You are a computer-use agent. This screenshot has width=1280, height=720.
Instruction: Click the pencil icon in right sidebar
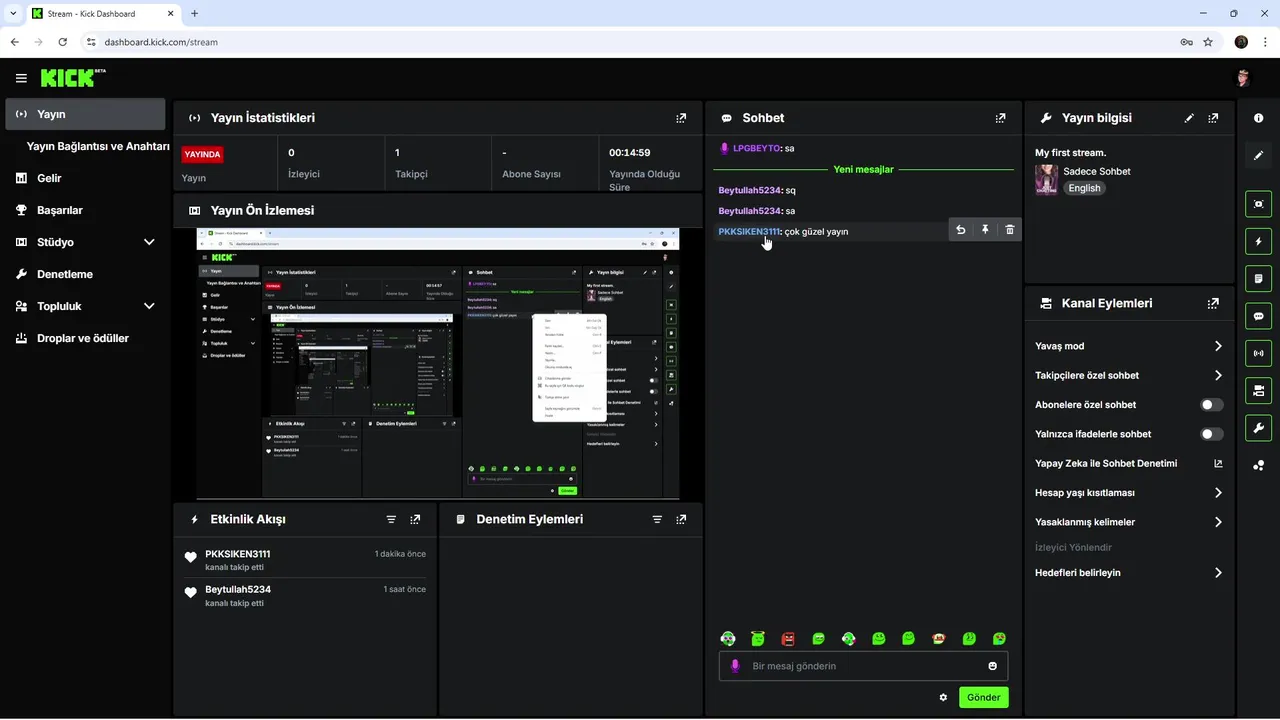pyautogui.click(x=1259, y=156)
